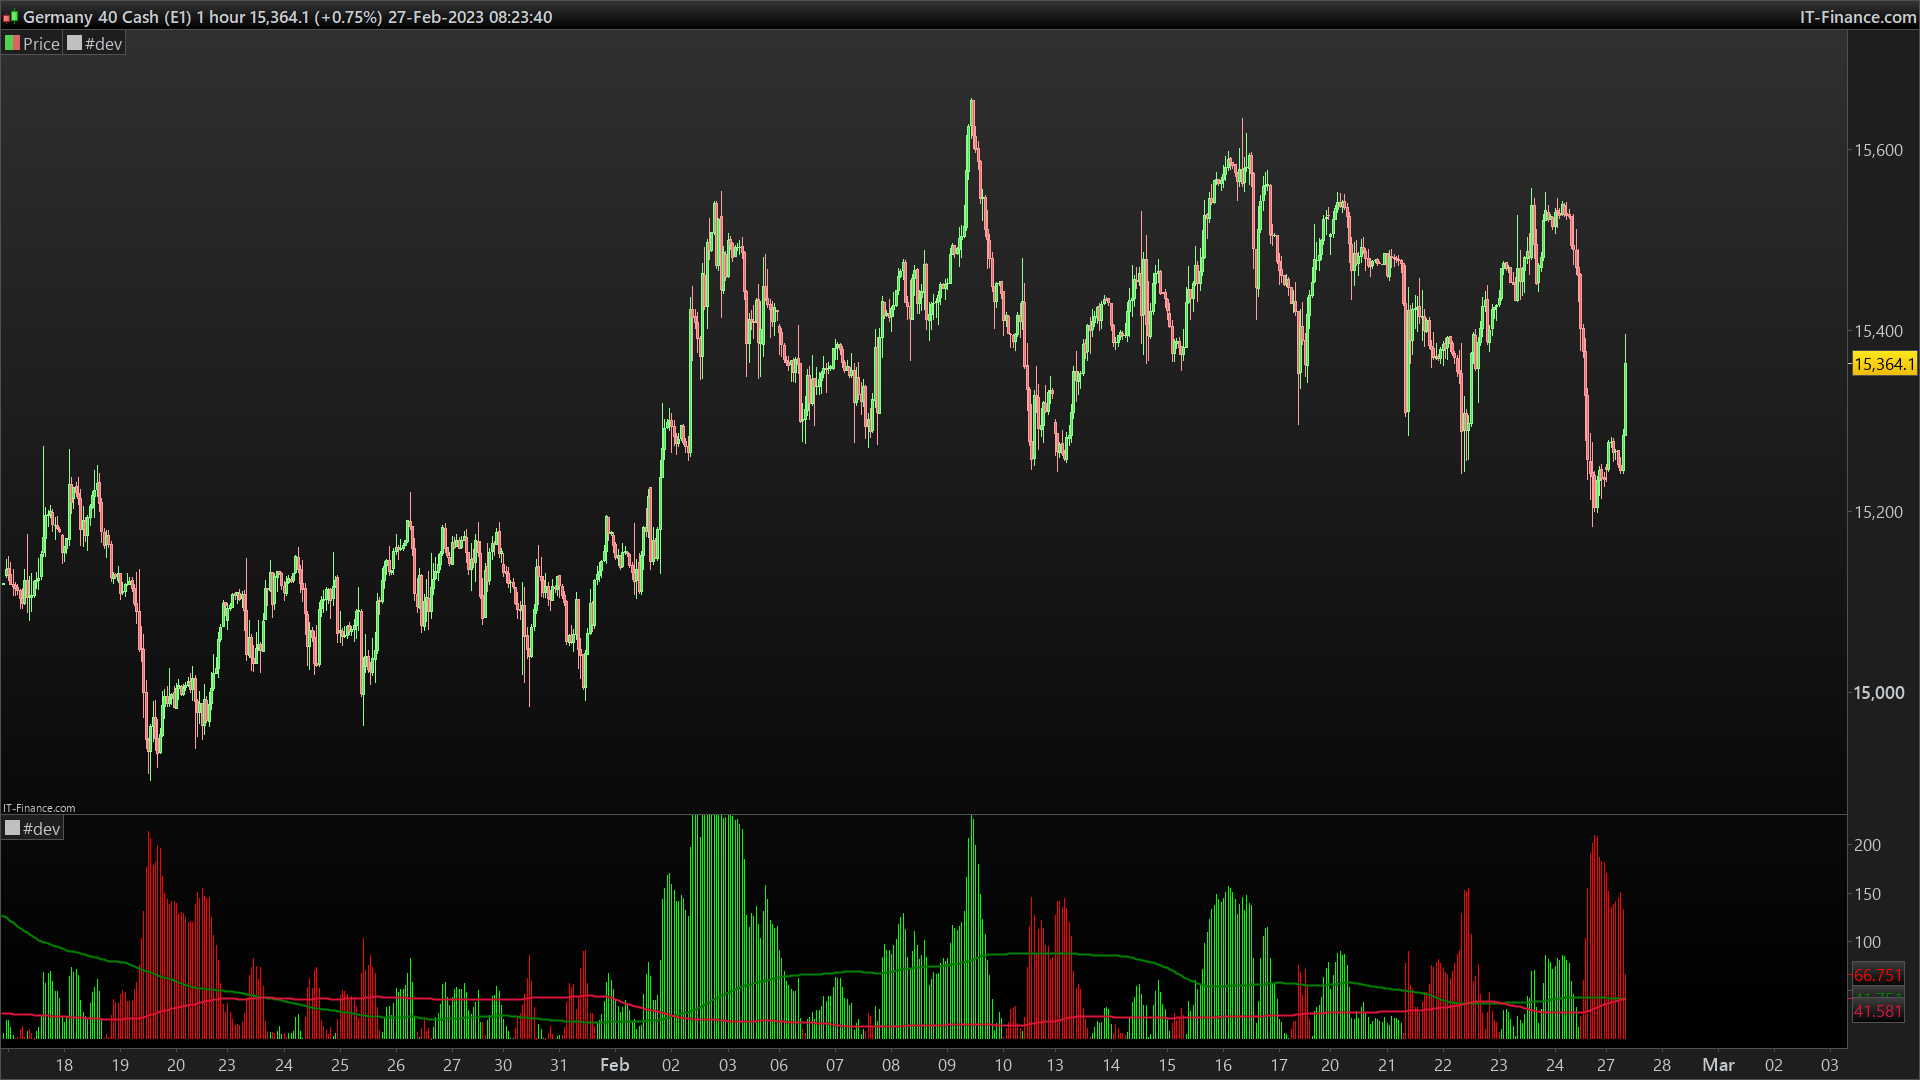
Task: Click the Mar marker on time axis
Action: (x=1718, y=1065)
